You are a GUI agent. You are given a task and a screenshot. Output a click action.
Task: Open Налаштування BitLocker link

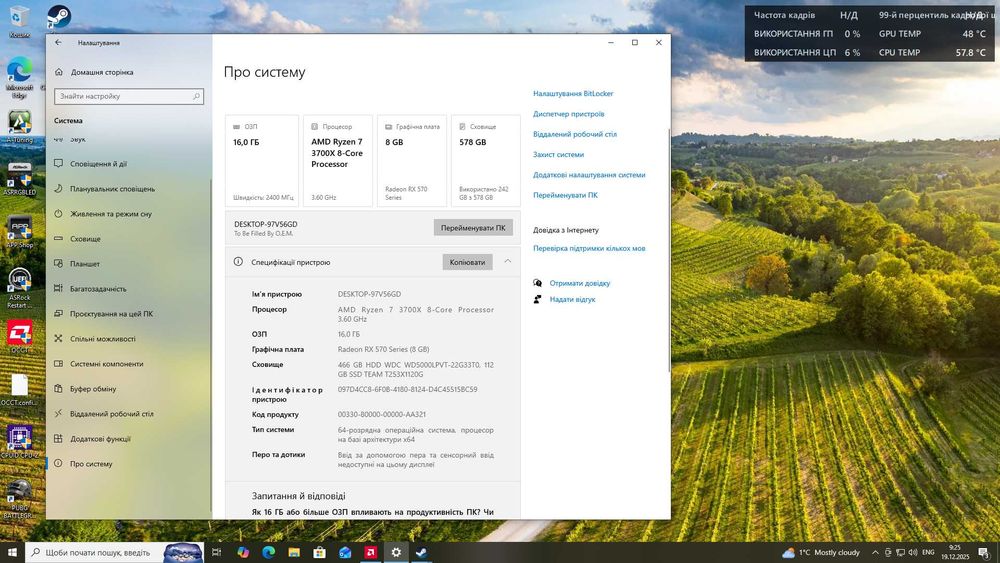point(573,94)
